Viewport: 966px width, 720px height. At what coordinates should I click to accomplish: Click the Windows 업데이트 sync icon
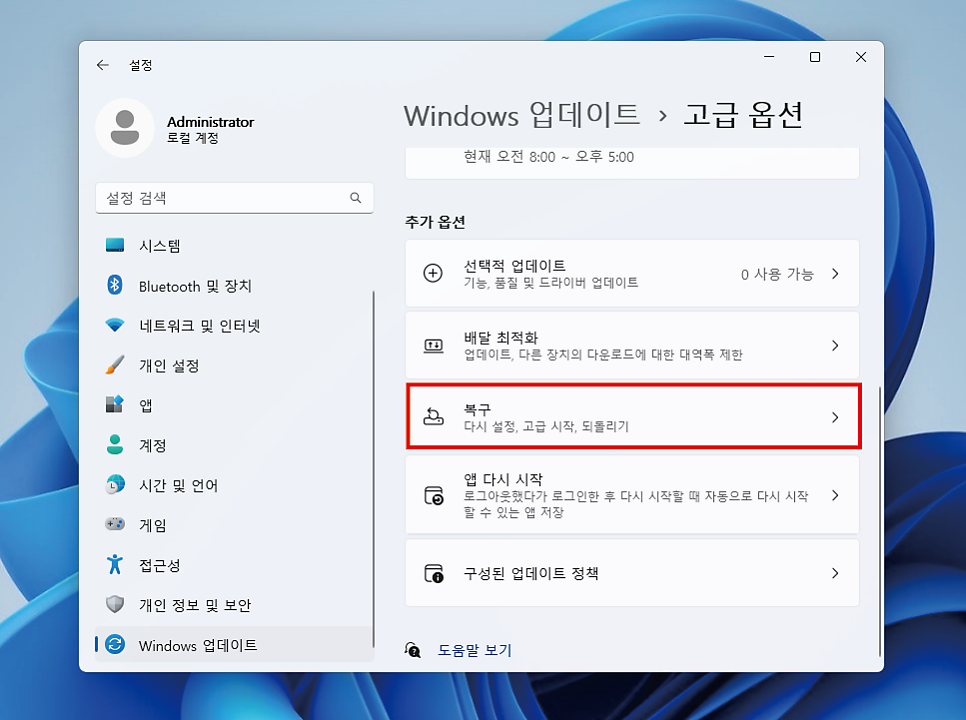tap(115, 644)
